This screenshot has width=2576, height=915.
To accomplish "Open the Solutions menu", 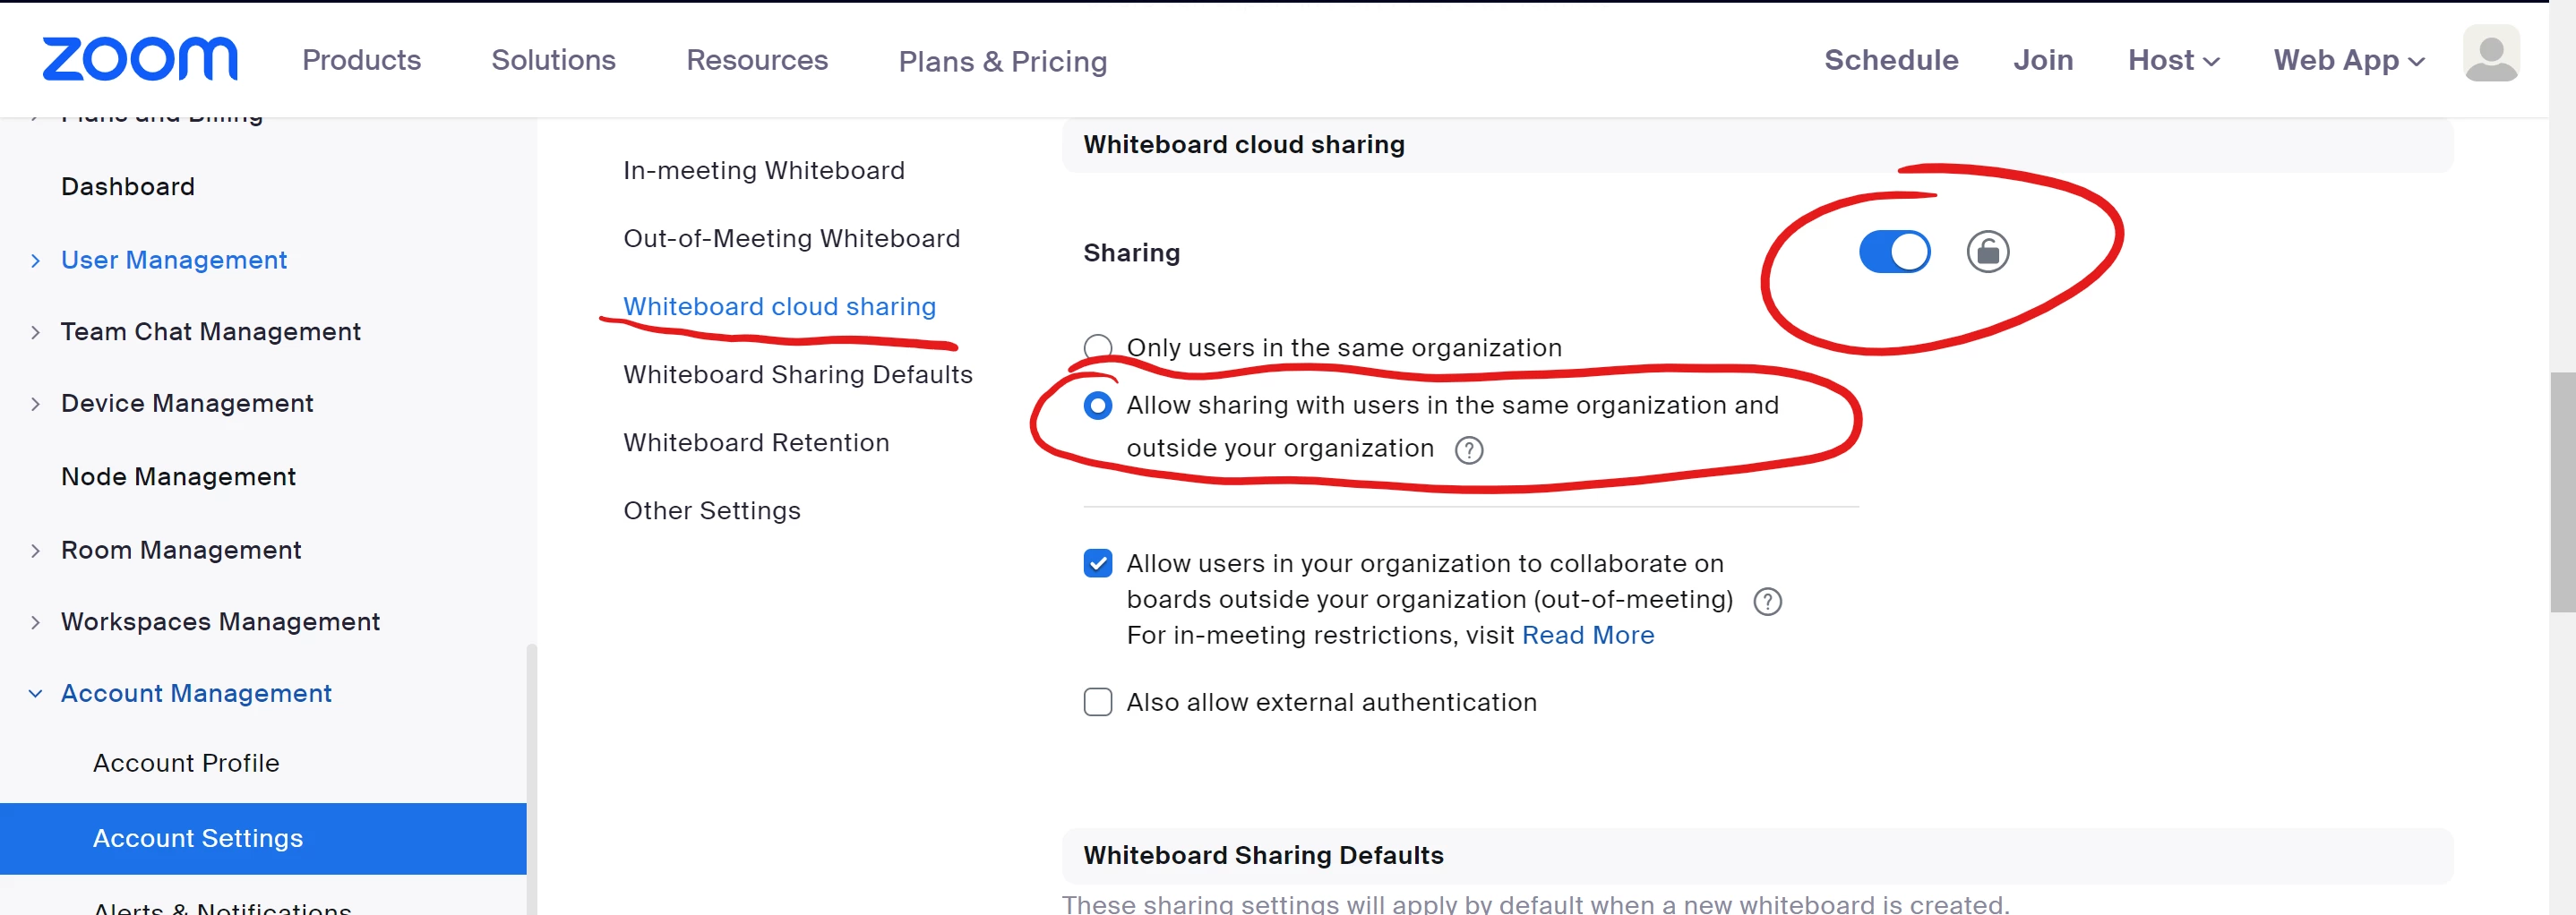I will coord(553,60).
